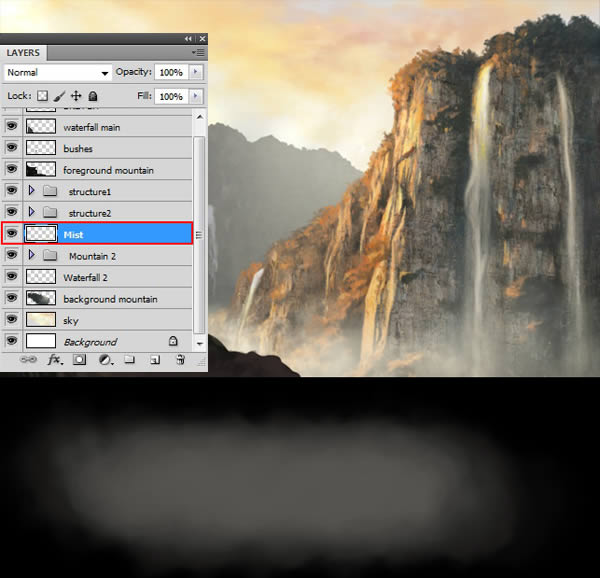Click the bushes layer thumbnail
Image resolution: width=600 pixels, height=578 pixels.
[41, 148]
